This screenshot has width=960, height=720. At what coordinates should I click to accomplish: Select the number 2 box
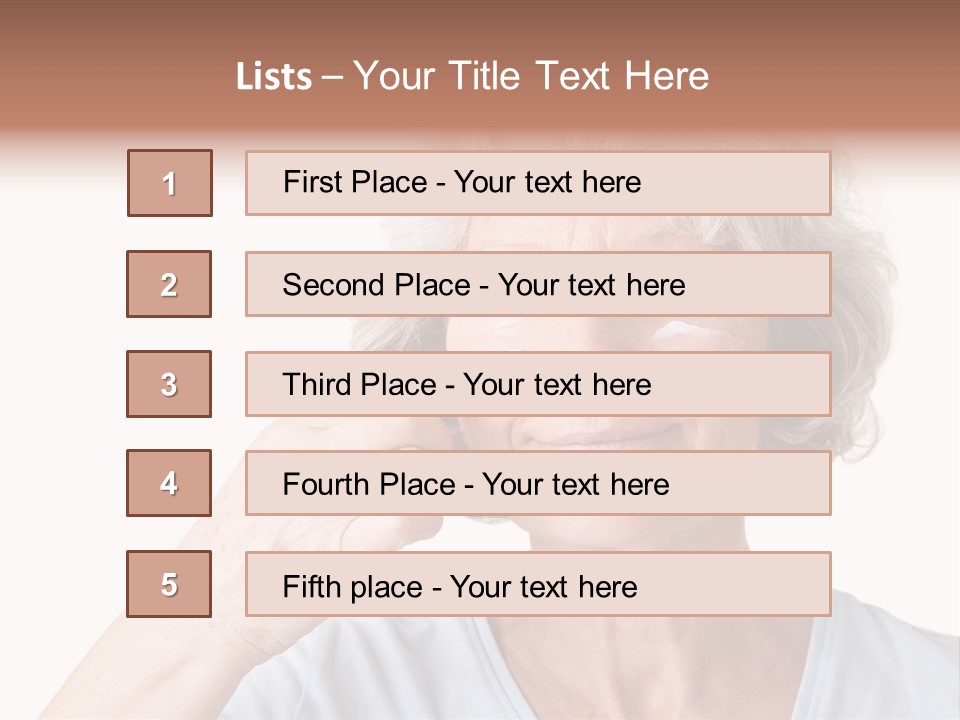click(169, 284)
